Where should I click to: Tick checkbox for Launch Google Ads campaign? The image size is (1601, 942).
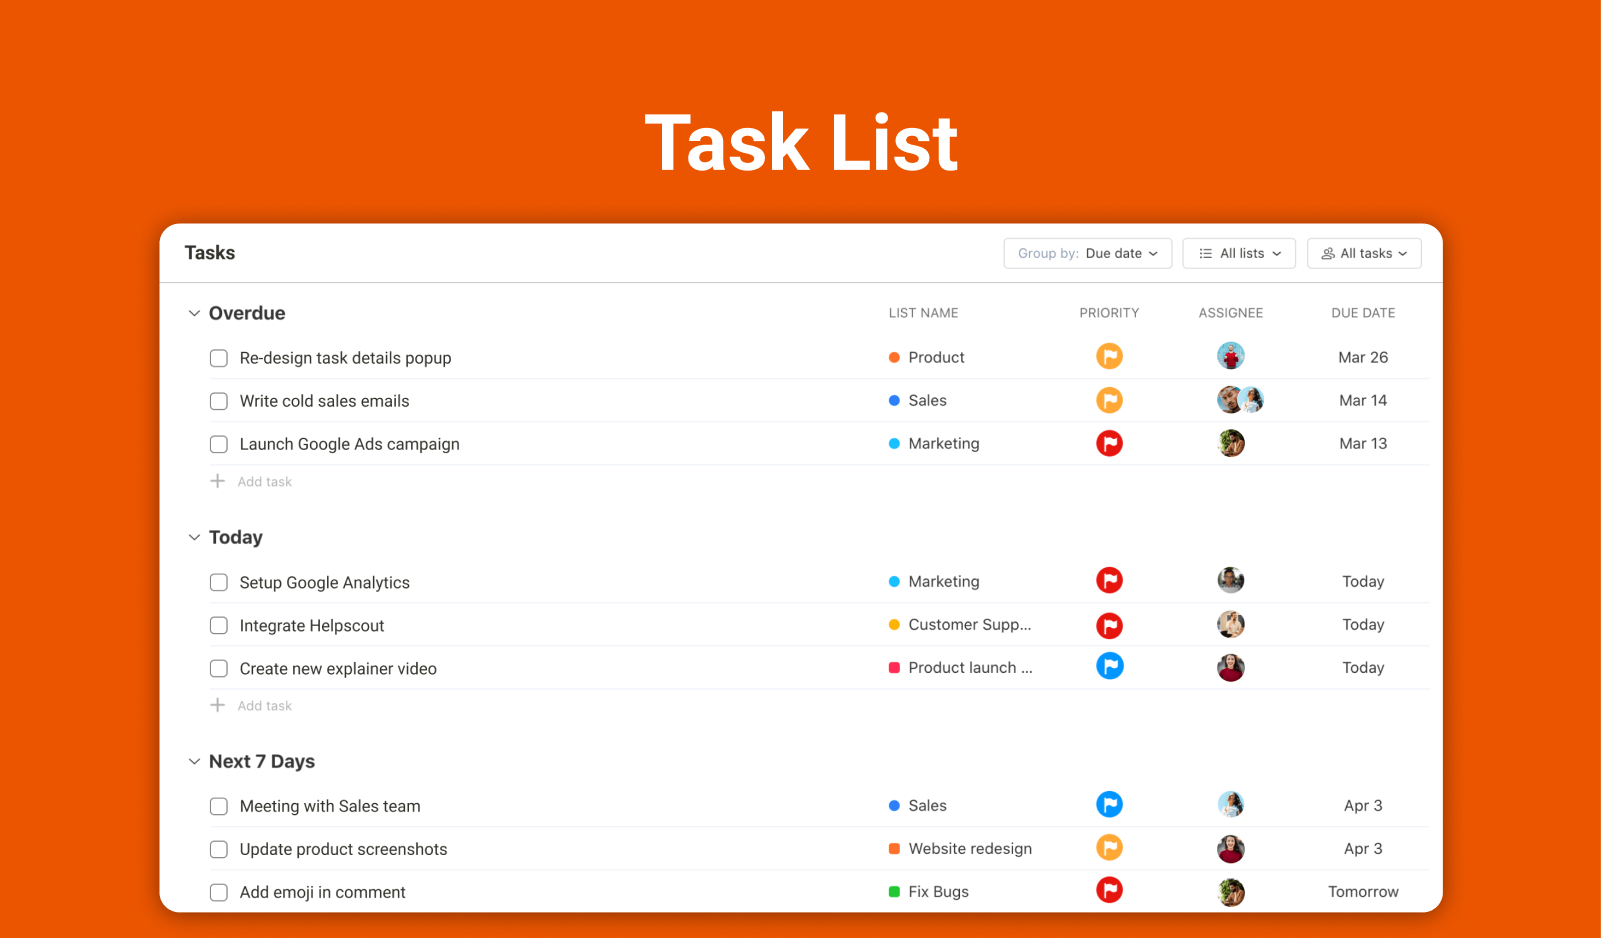[x=219, y=444]
